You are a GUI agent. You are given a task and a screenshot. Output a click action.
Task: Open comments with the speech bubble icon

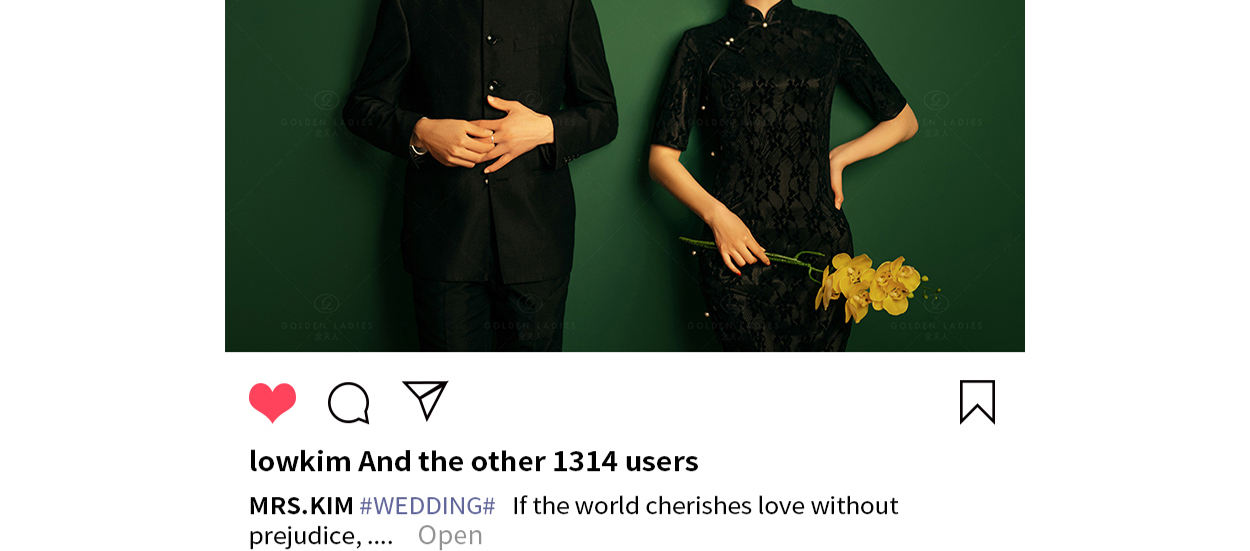[x=349, y=403]
